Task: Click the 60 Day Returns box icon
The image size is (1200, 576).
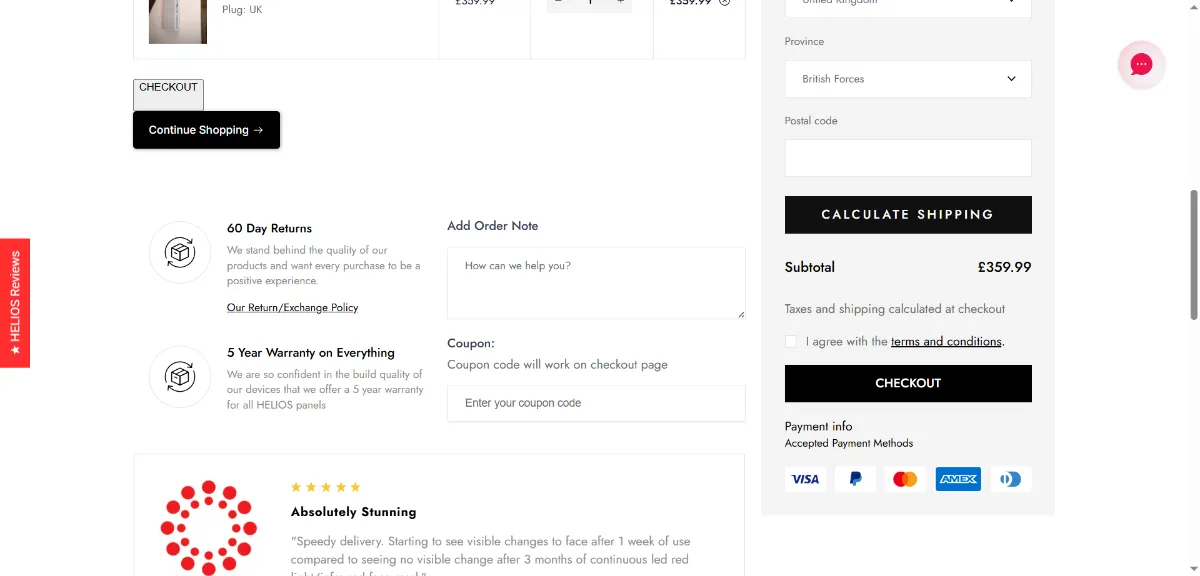Action: coord(180,253)
